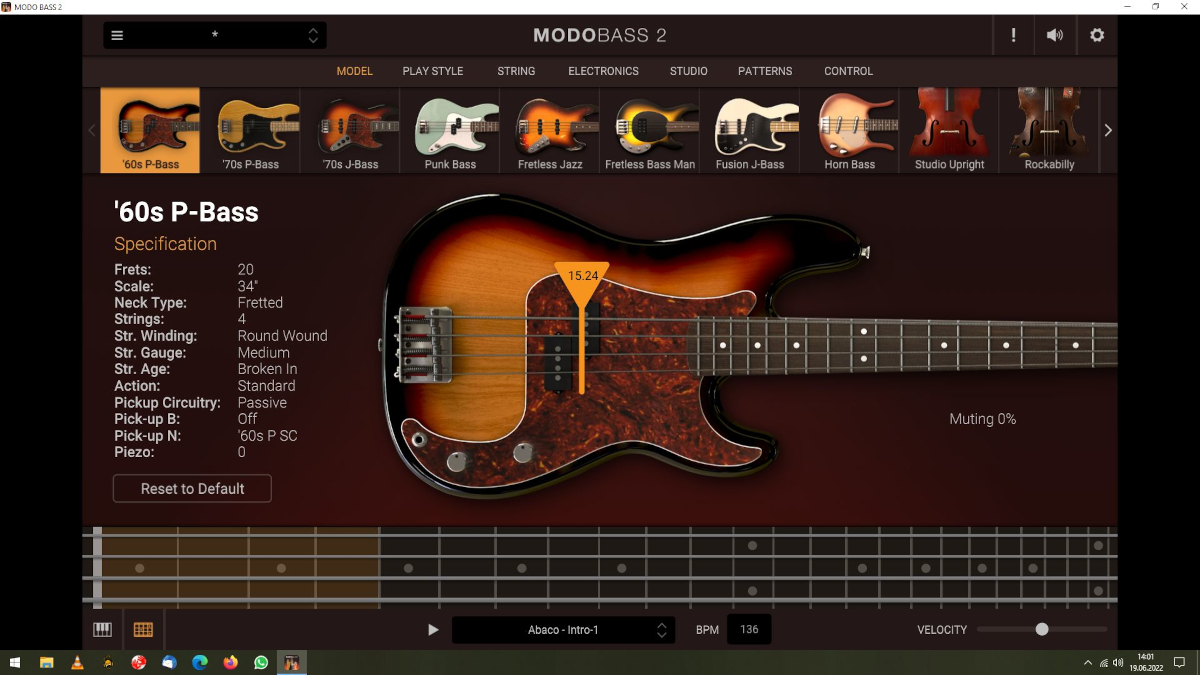The image size is (1200, 675).
Task: Click the Specification heading
Action: point(165,244)
